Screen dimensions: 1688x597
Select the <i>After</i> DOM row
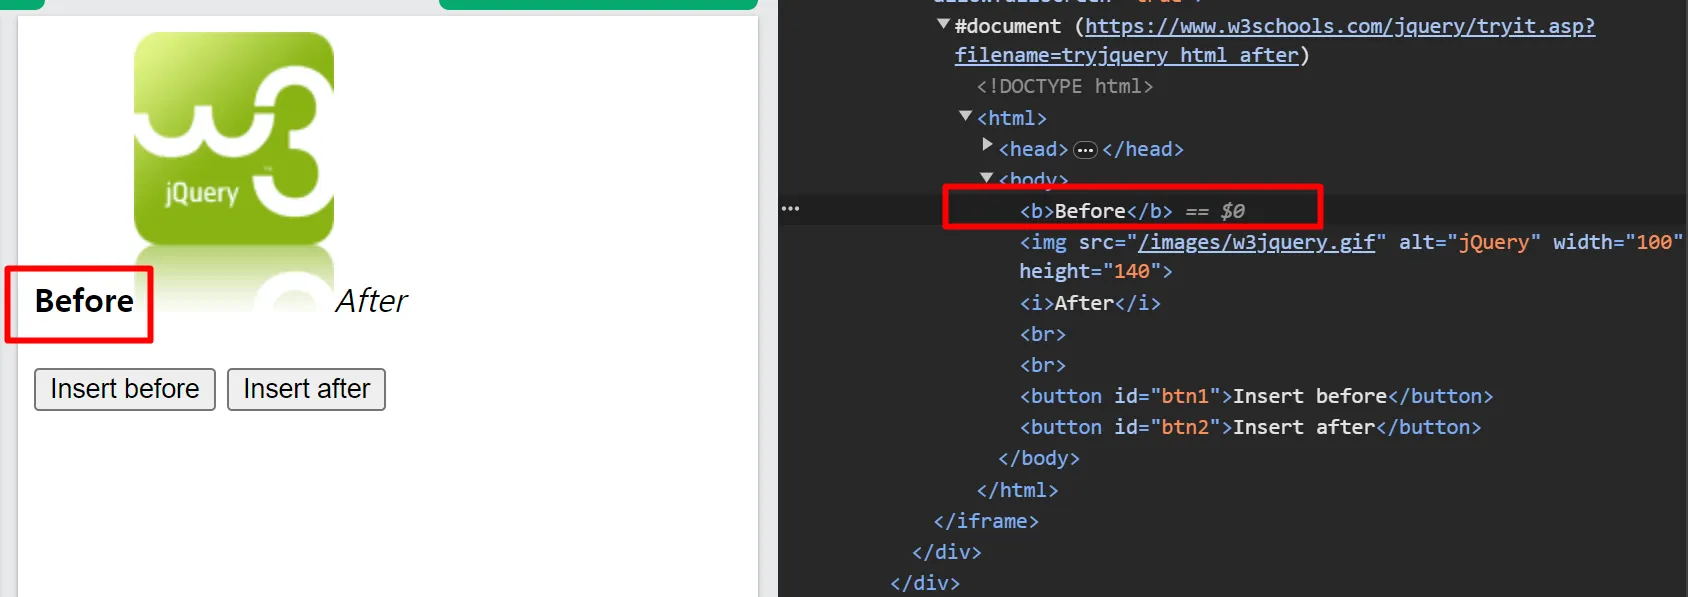tap(1090, 303)
